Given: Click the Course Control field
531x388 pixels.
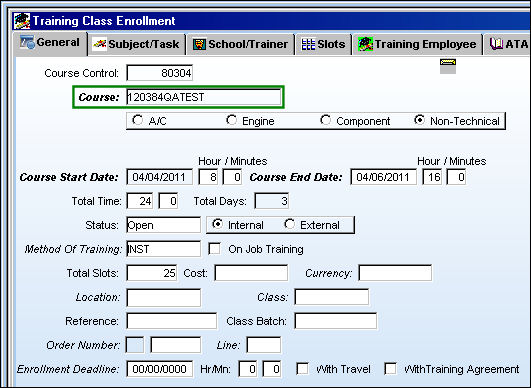Looking at the screenshot, I should pos(160,73).
